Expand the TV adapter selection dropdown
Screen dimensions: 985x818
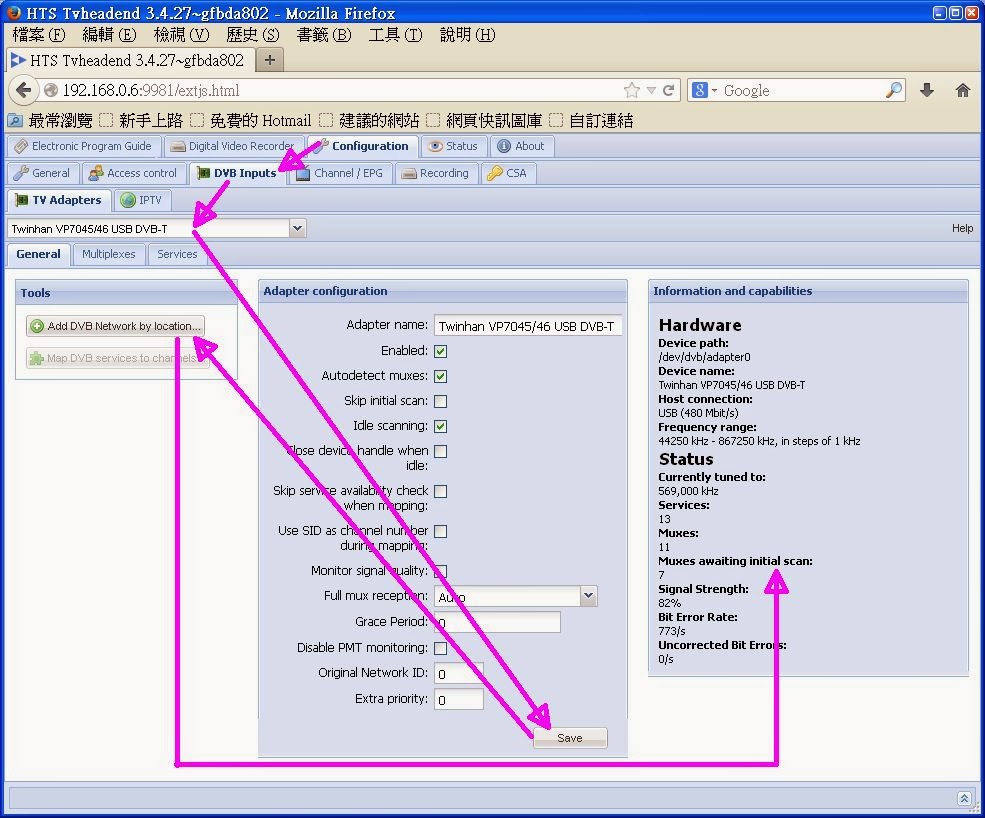pos(298,229)
